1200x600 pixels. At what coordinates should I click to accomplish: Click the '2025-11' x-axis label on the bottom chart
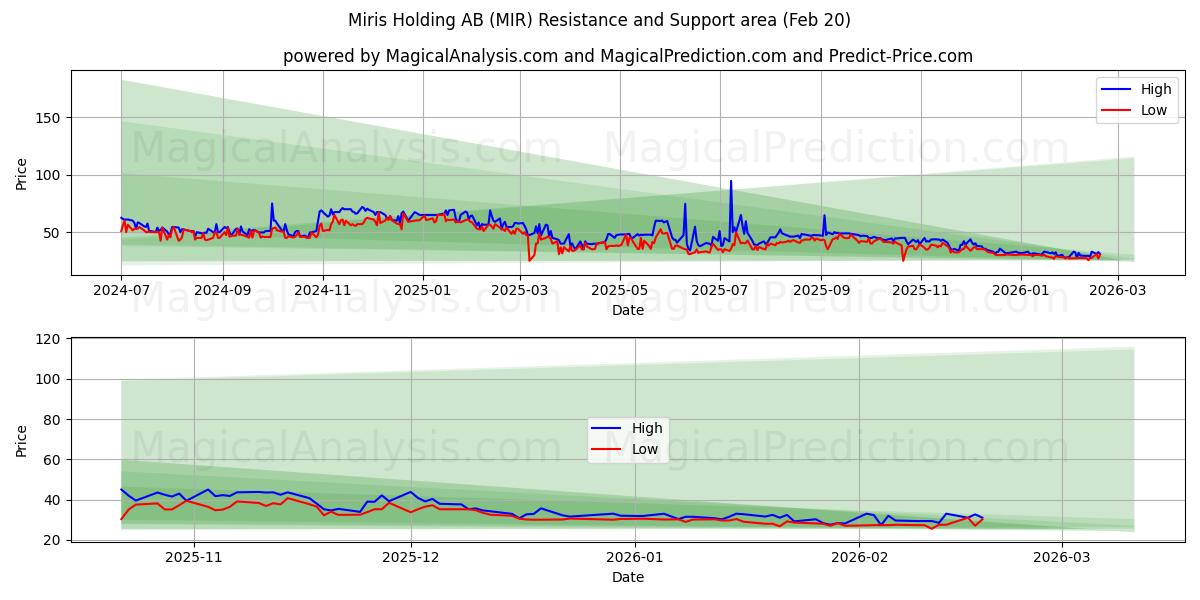tap(194, 557)
